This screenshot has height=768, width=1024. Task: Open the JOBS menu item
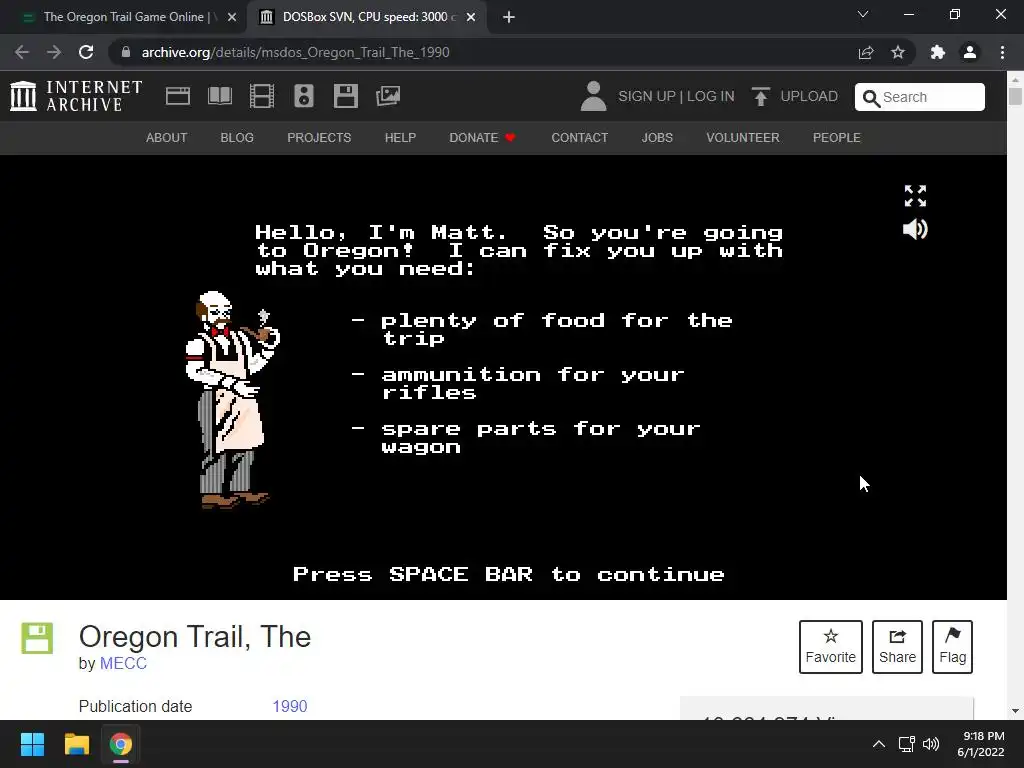657,138
